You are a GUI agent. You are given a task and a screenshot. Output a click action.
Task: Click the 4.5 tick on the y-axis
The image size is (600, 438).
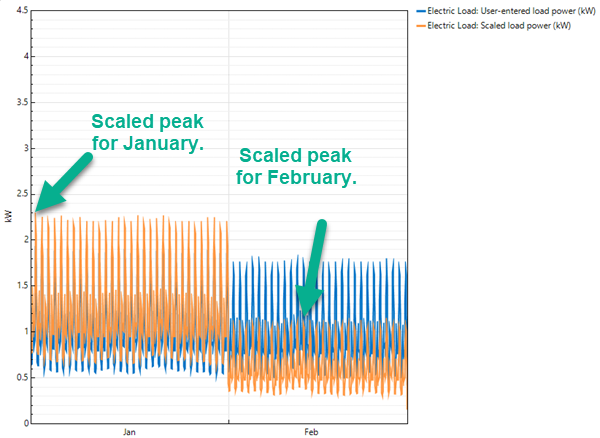(21, 9)
